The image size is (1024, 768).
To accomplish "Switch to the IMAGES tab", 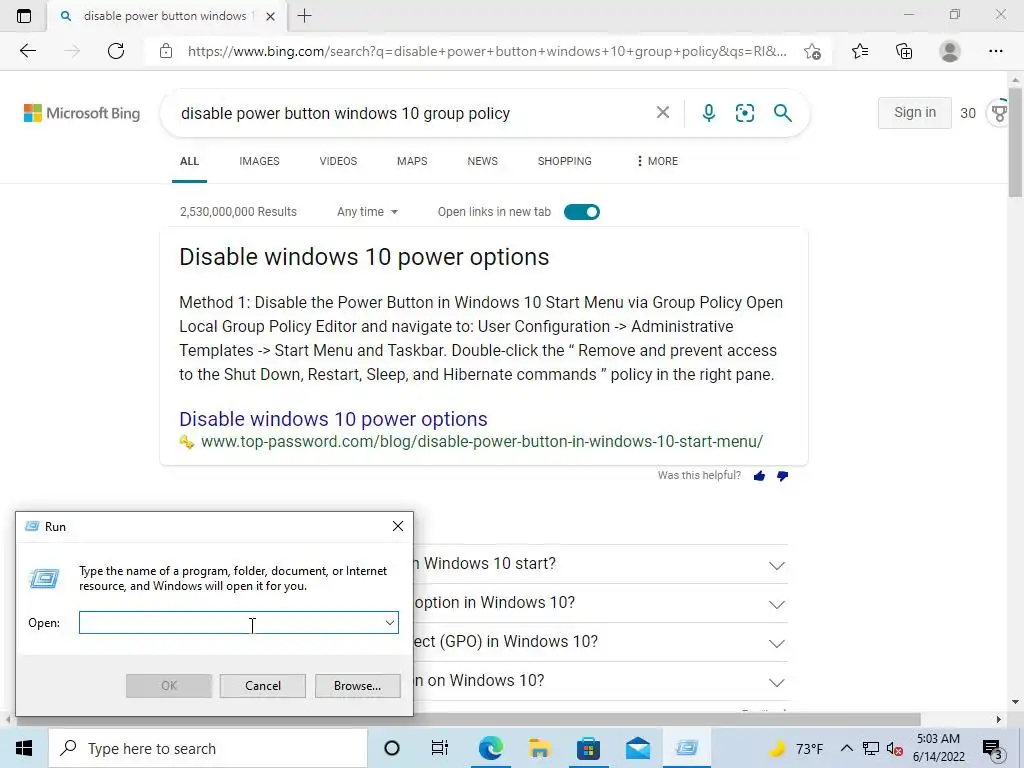I will click(259, 161).
